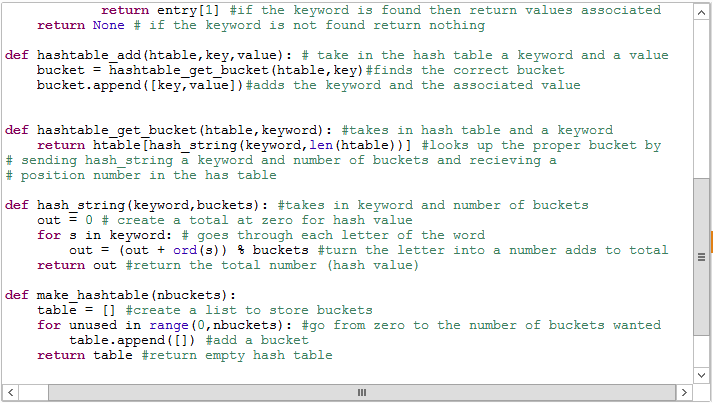The height and width of the screenshot is (403, 713).
Task: Click the 'bucket.append([key,value])' code
Action: [x=141, y=85]
